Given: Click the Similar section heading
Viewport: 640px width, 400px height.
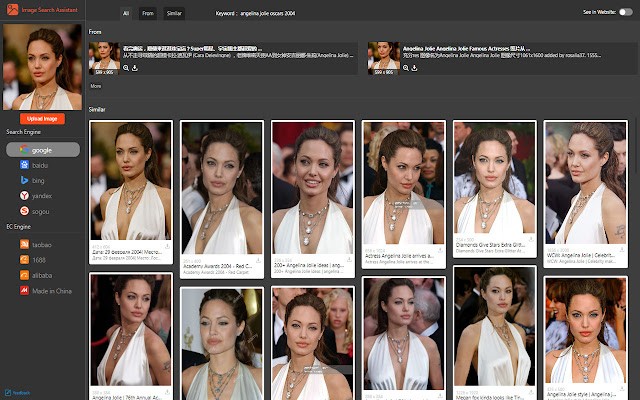Looking at the screenshot, I should point(97,109).
